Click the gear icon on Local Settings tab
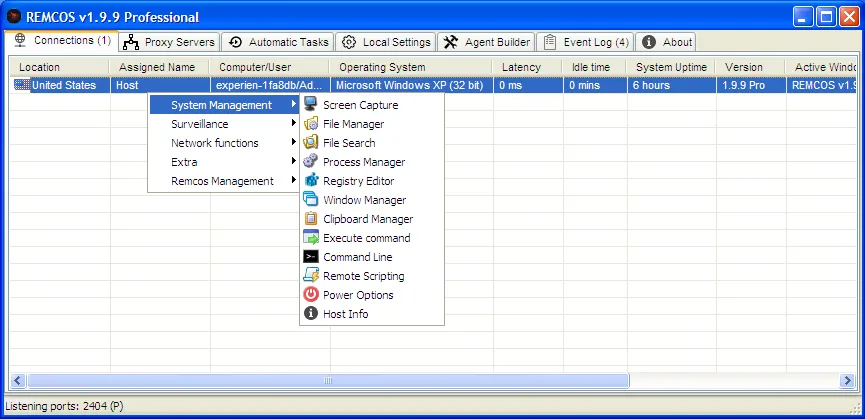 coord(349,42)
